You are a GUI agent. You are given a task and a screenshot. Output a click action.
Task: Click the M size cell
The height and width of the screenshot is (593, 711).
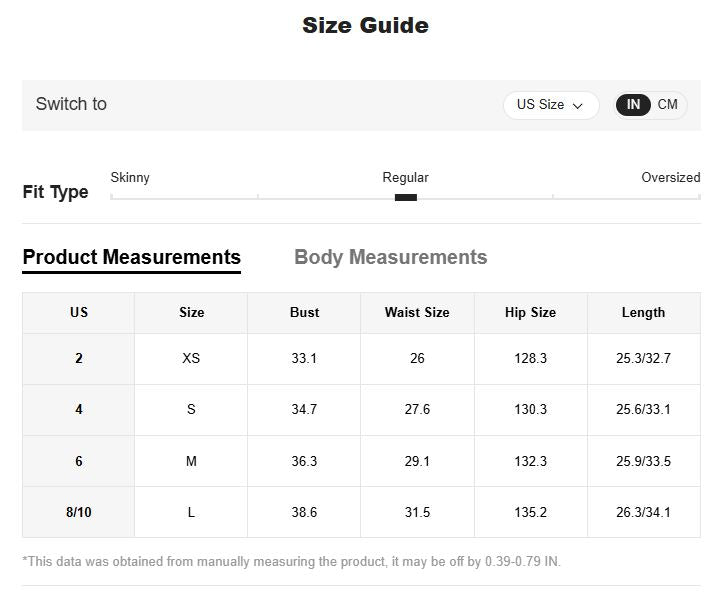pos(191,461)
